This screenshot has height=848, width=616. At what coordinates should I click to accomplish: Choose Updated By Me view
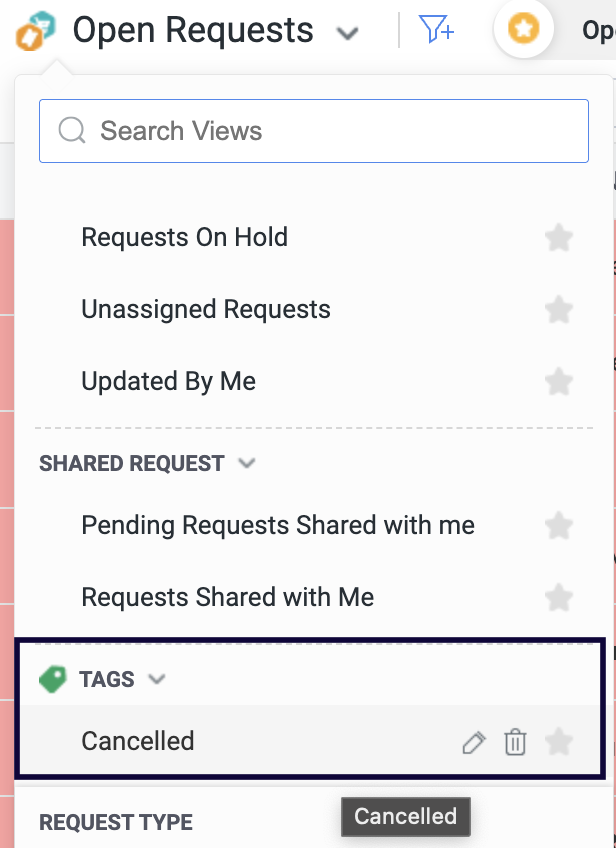(169, 382)
